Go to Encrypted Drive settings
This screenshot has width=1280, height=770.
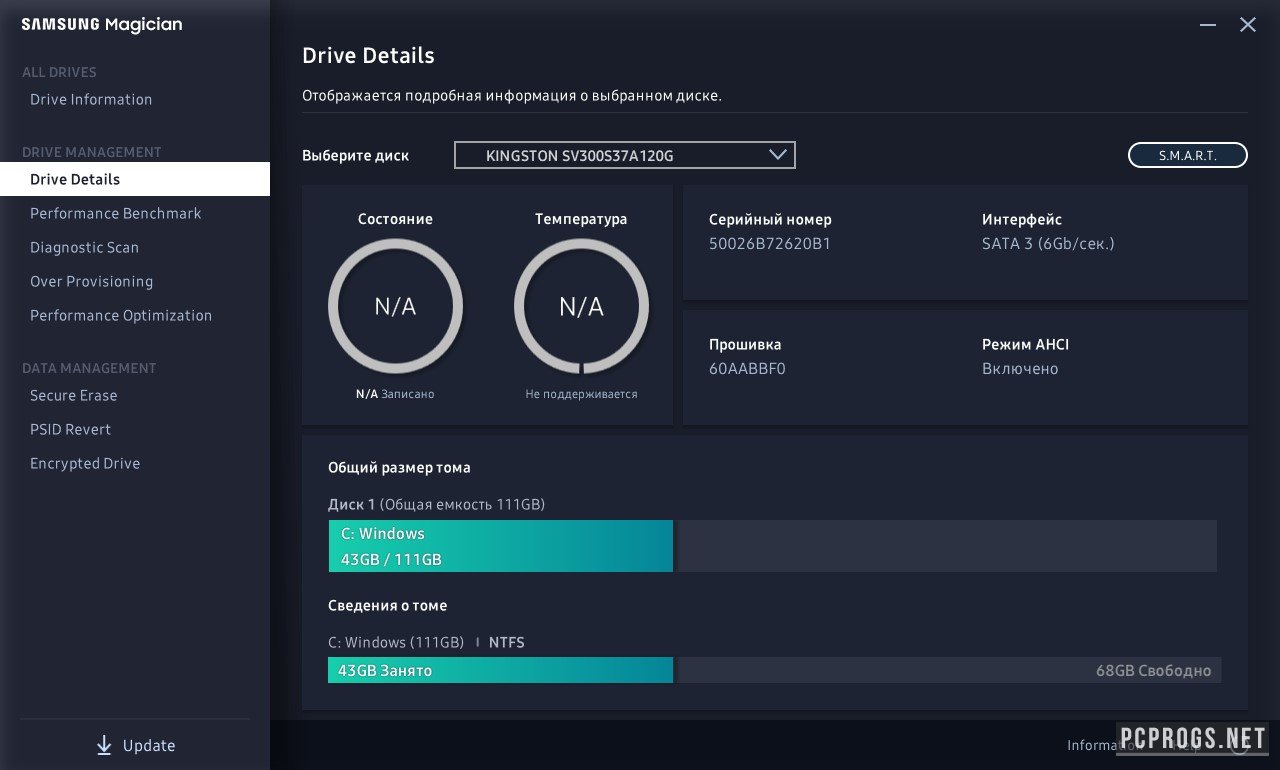click(85, 464)
